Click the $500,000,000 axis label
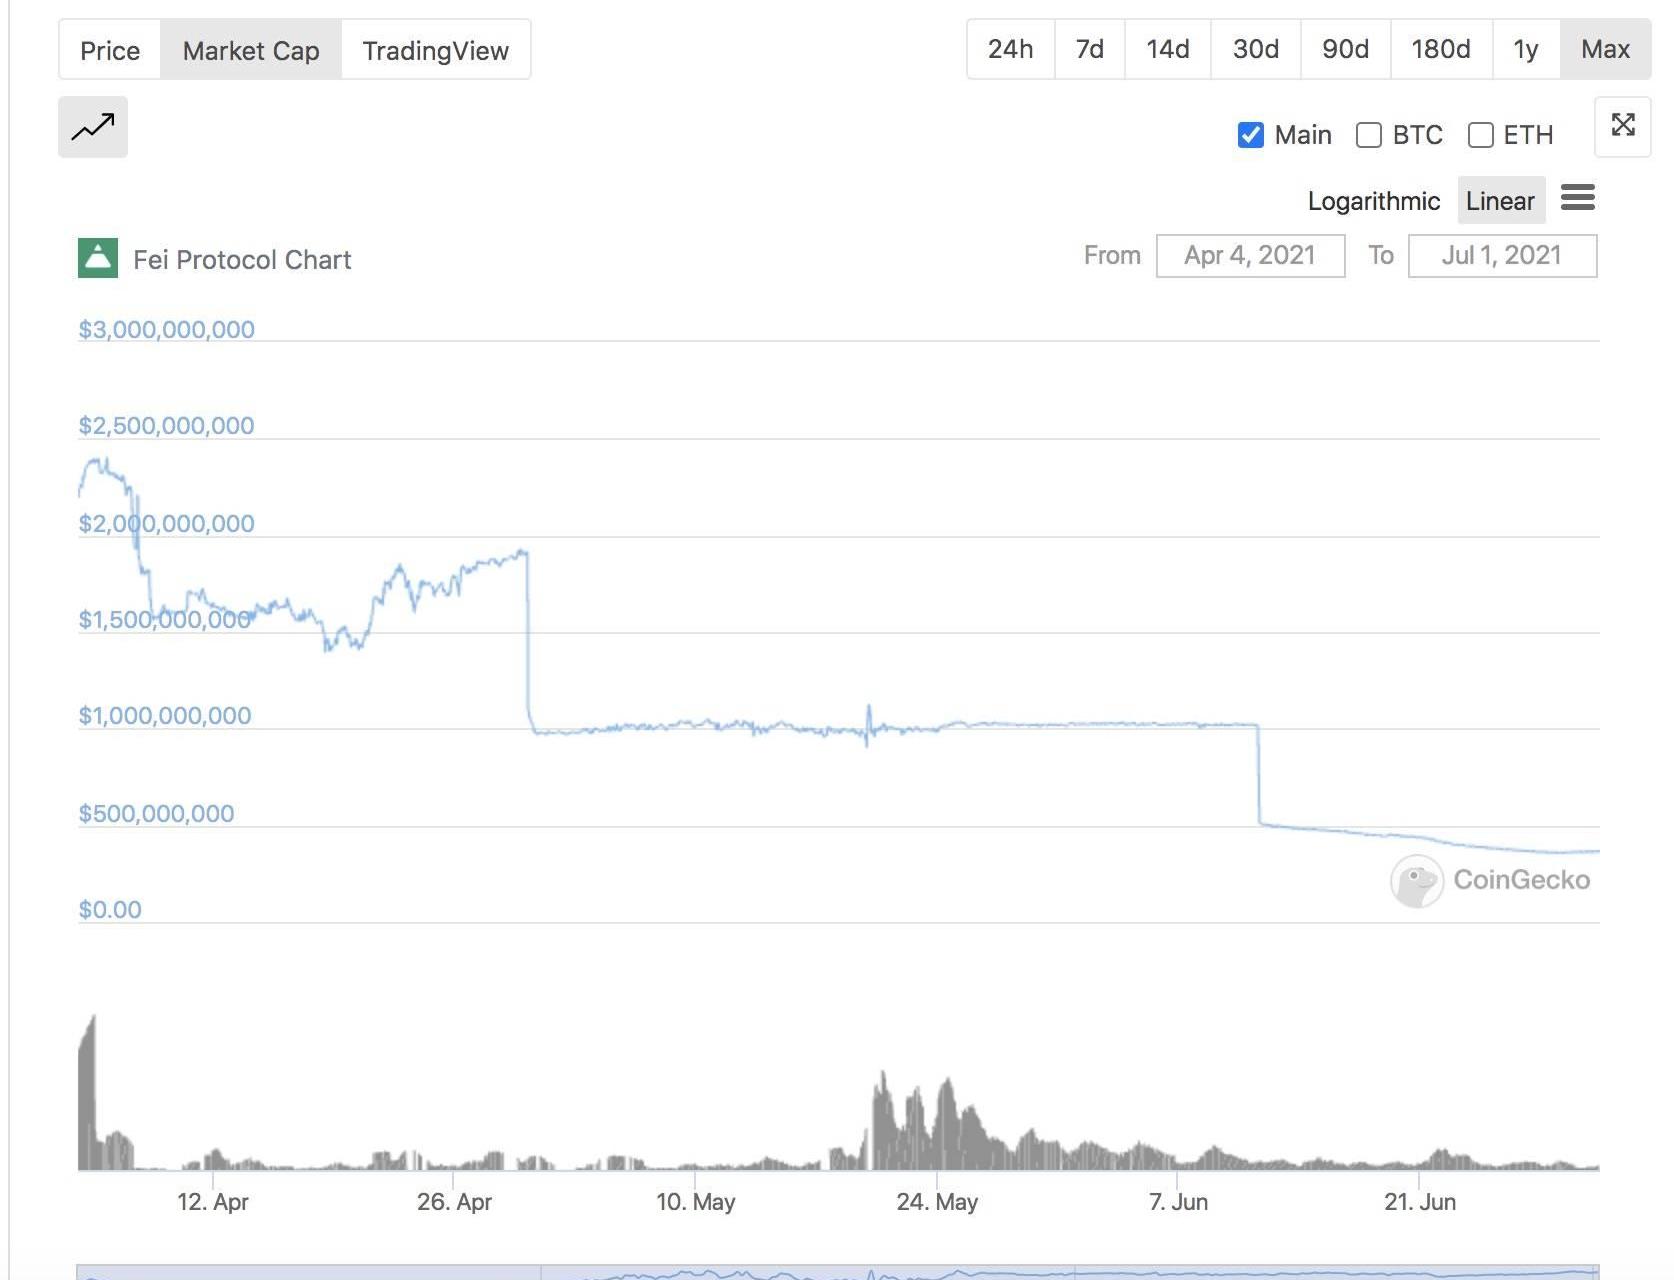 point(157,813)
